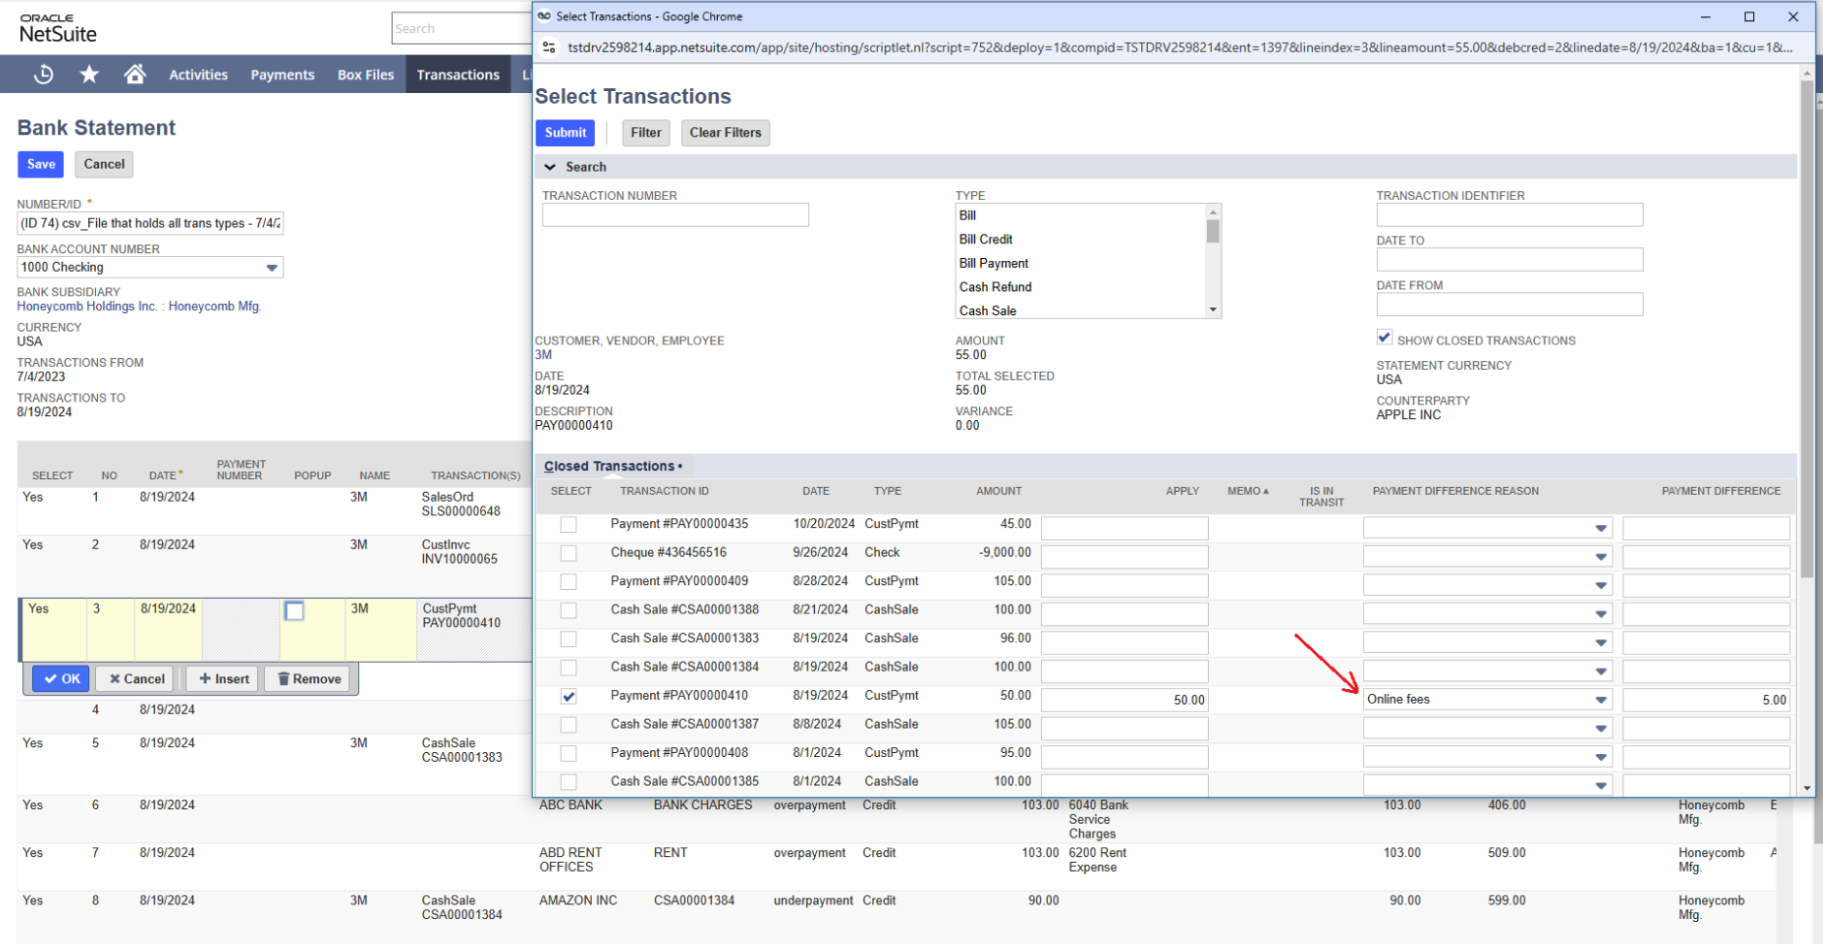
Task: Edit the Apply amount 50.00 field
Action: tap(1124, 700)
